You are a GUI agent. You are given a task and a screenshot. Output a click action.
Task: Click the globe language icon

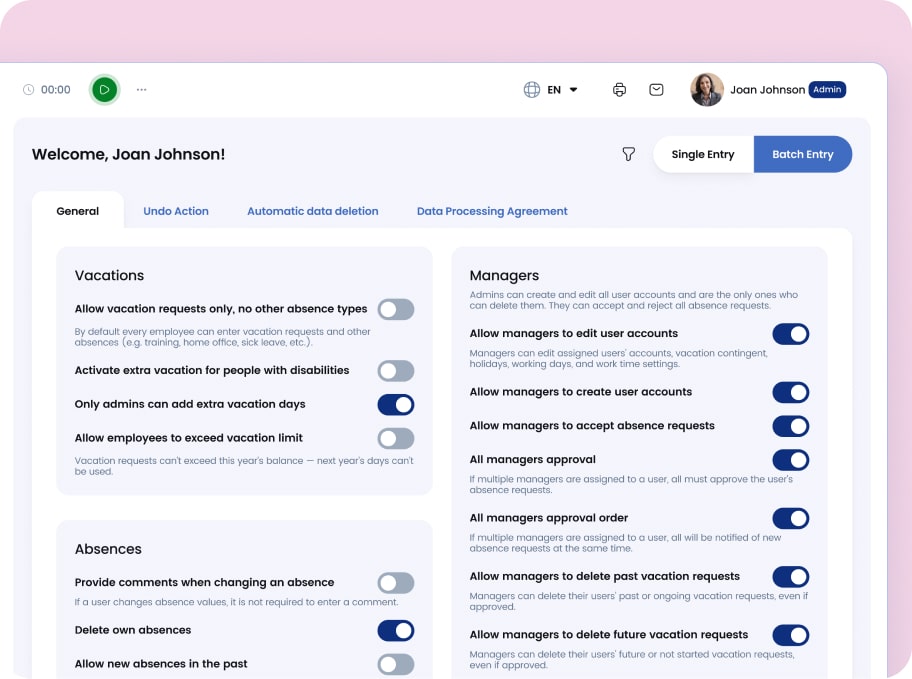[x=532, y=90]
